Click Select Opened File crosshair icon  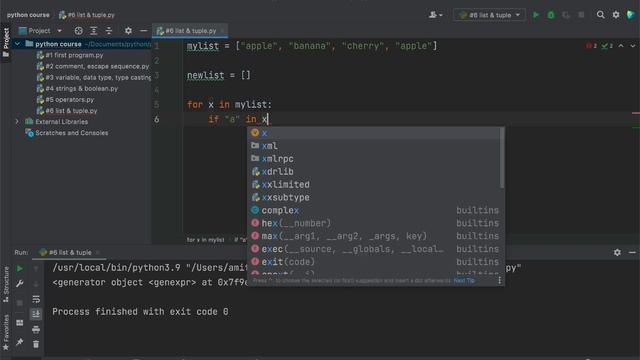tap(78, 31)
